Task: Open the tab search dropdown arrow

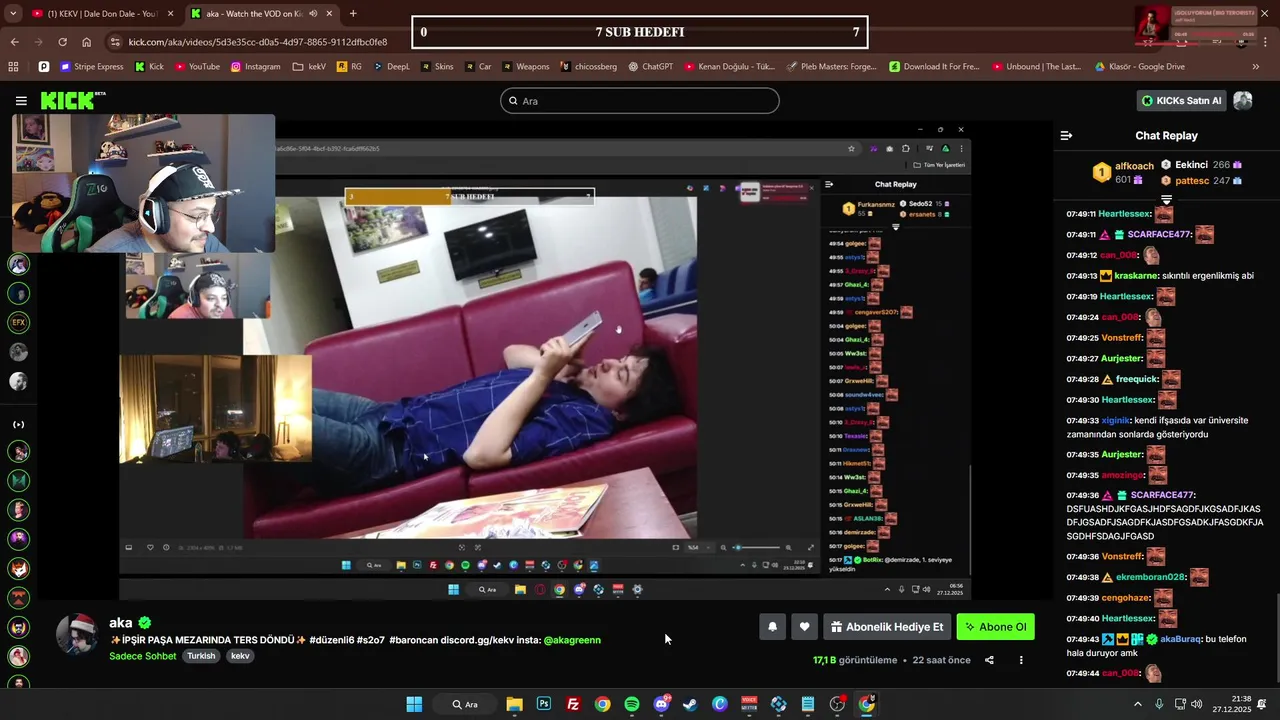Action: [12, 14]
